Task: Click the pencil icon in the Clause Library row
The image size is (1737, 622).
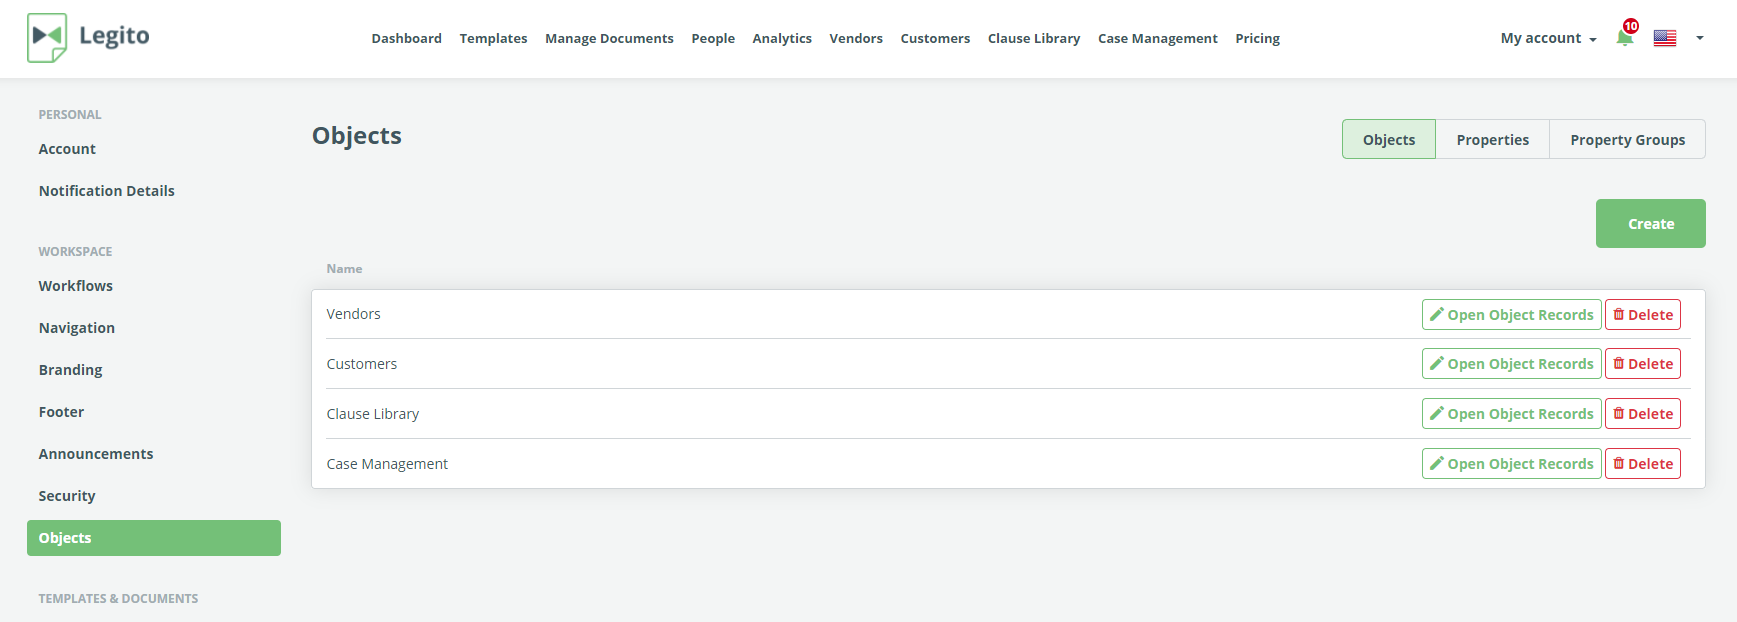Action: [1436, 414]
